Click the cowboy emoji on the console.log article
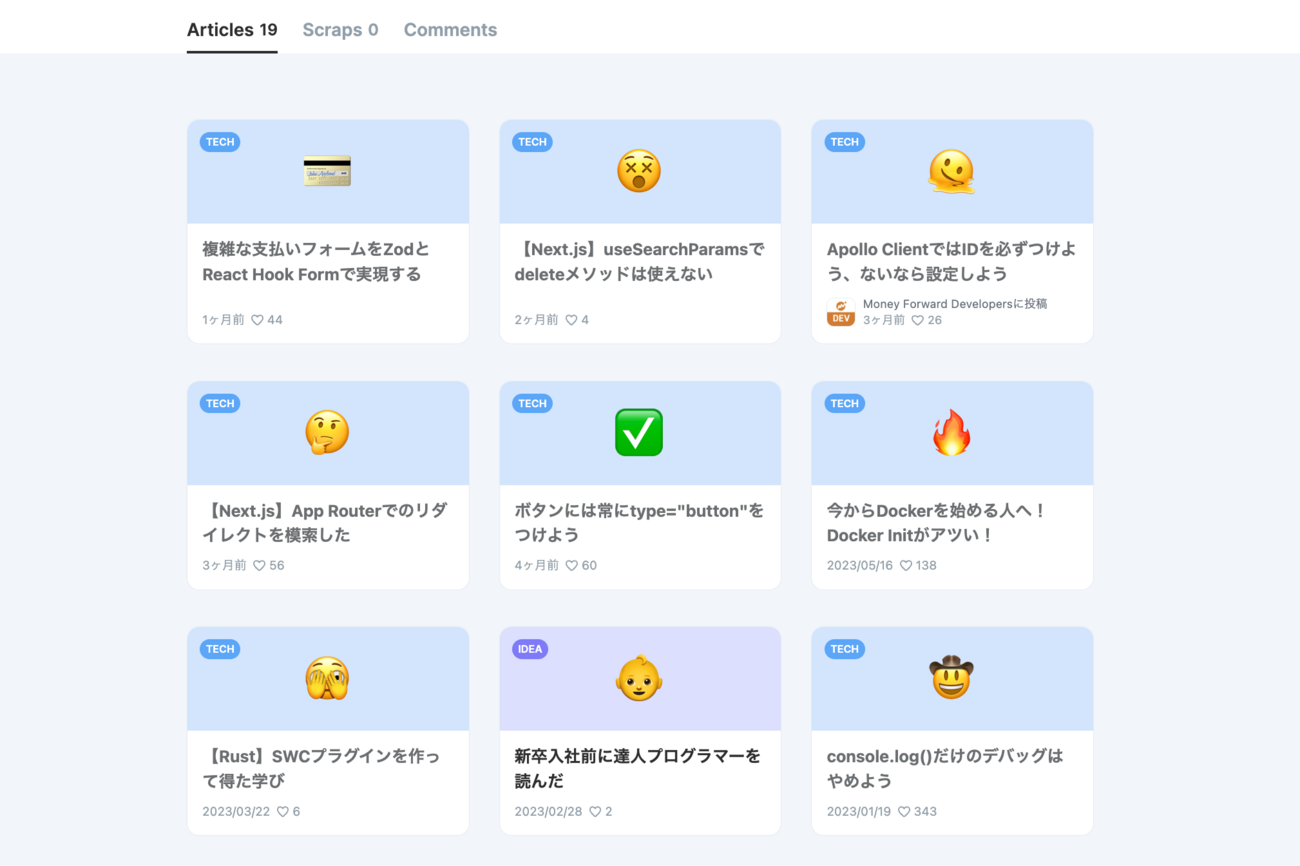The height and width of the screenshot is (866, 1300). point(952,678)
